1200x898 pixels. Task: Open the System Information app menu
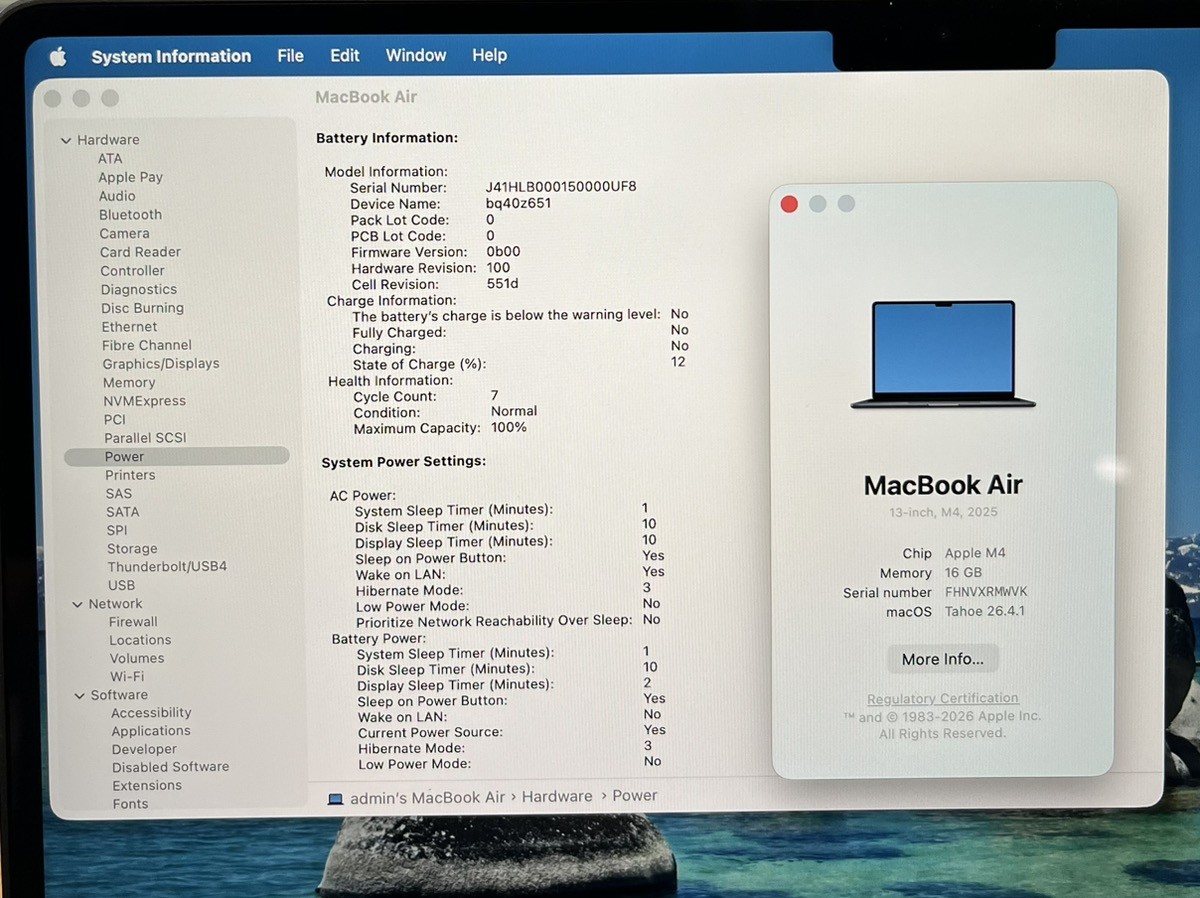point(171,57)
